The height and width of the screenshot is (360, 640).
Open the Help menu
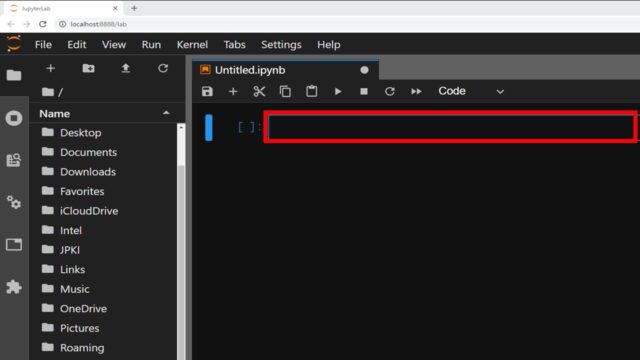tap(329, 44)
